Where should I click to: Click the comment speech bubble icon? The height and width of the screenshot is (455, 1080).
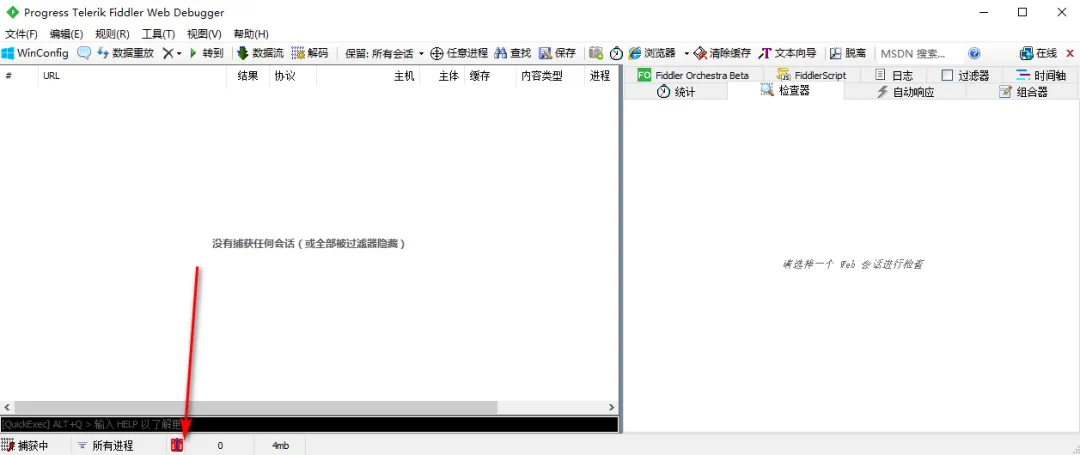click(83, 53)
